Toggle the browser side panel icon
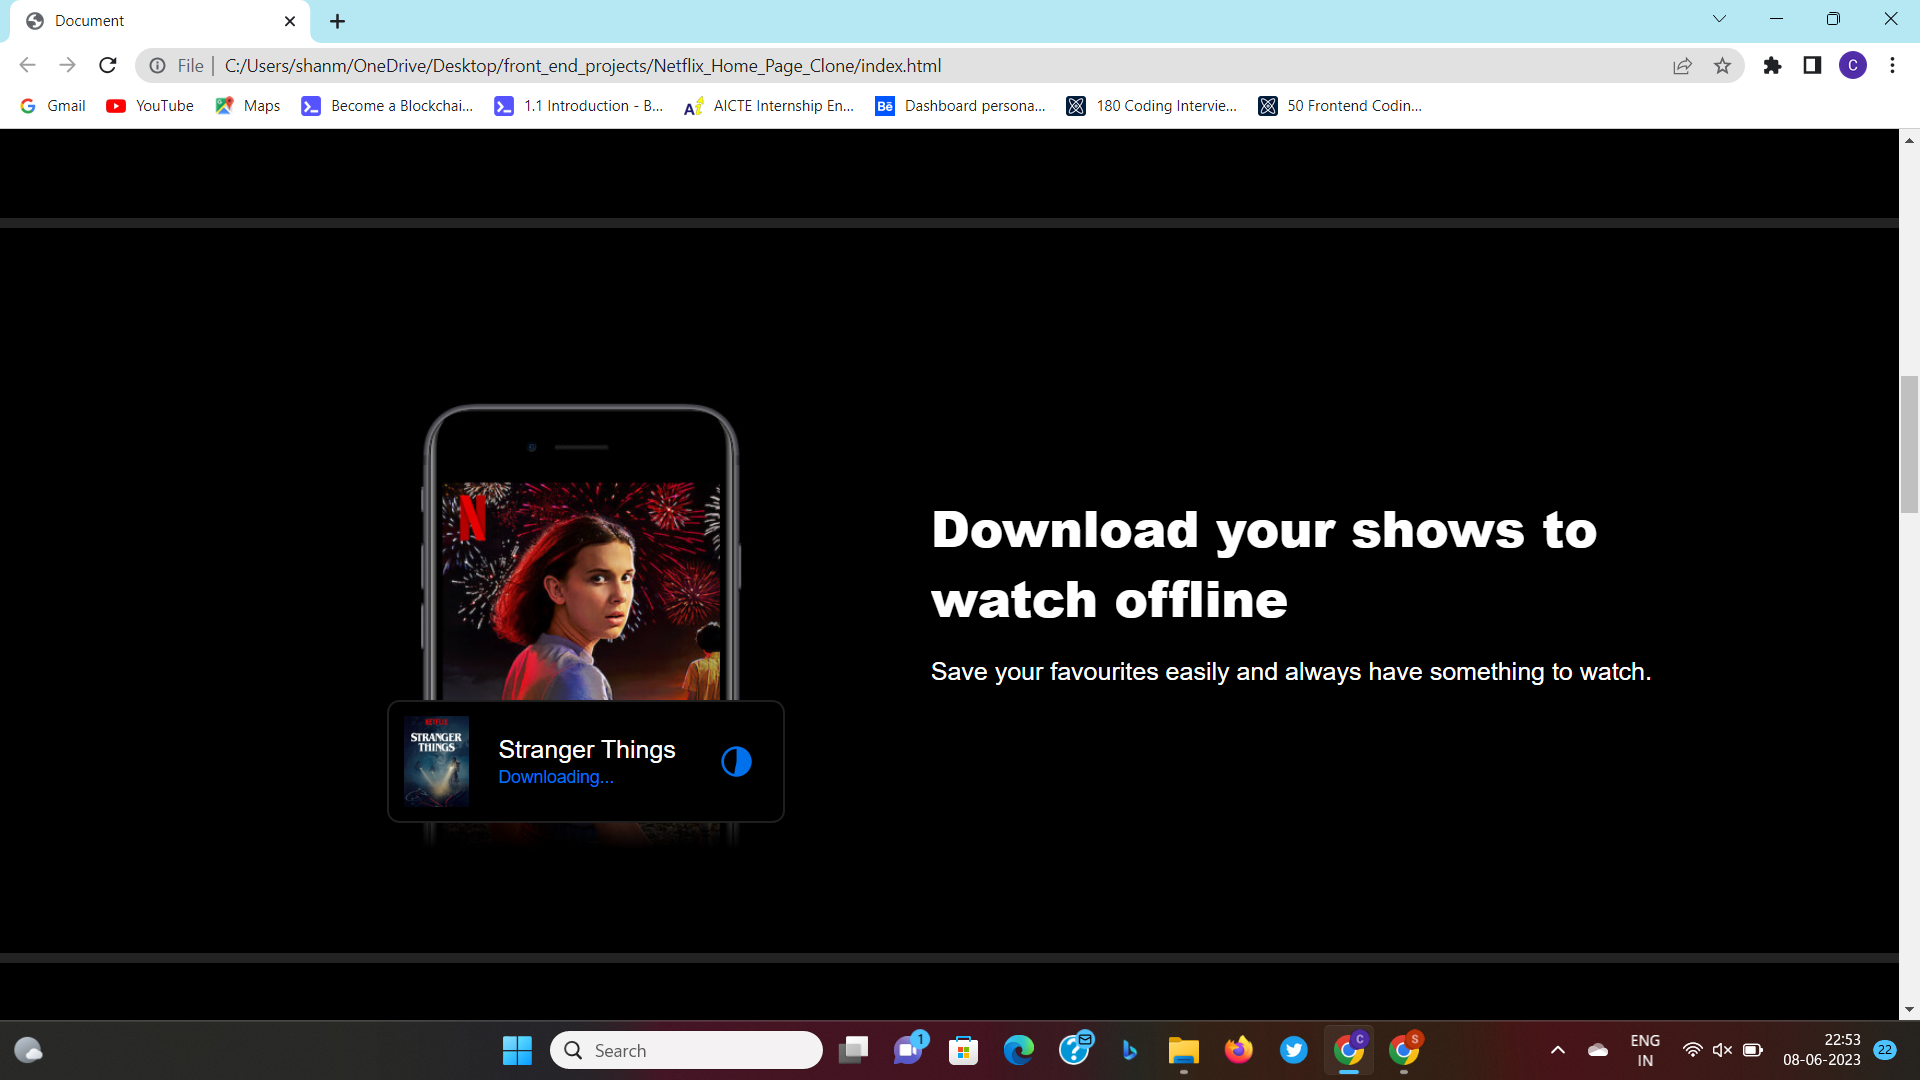This screenshot has height=1080, width=1920. coord(1812,66)
